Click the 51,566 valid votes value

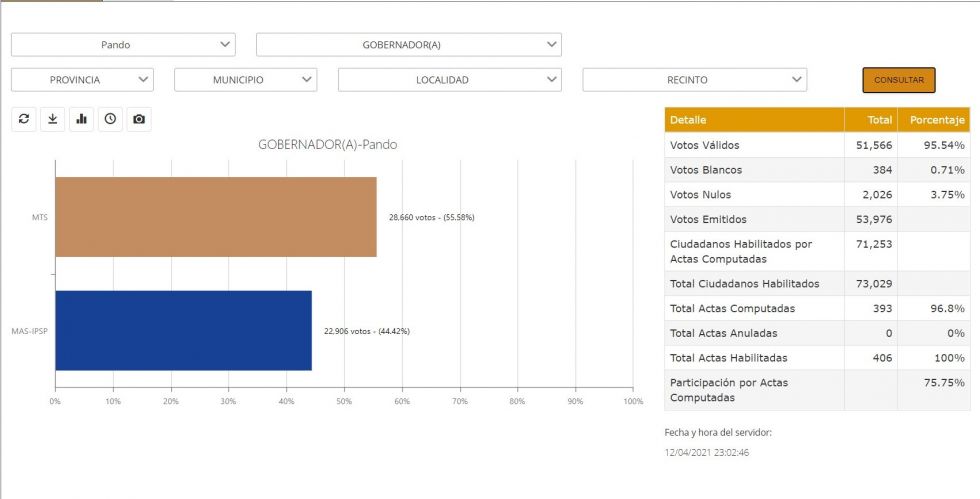click(x=874, y=145)
